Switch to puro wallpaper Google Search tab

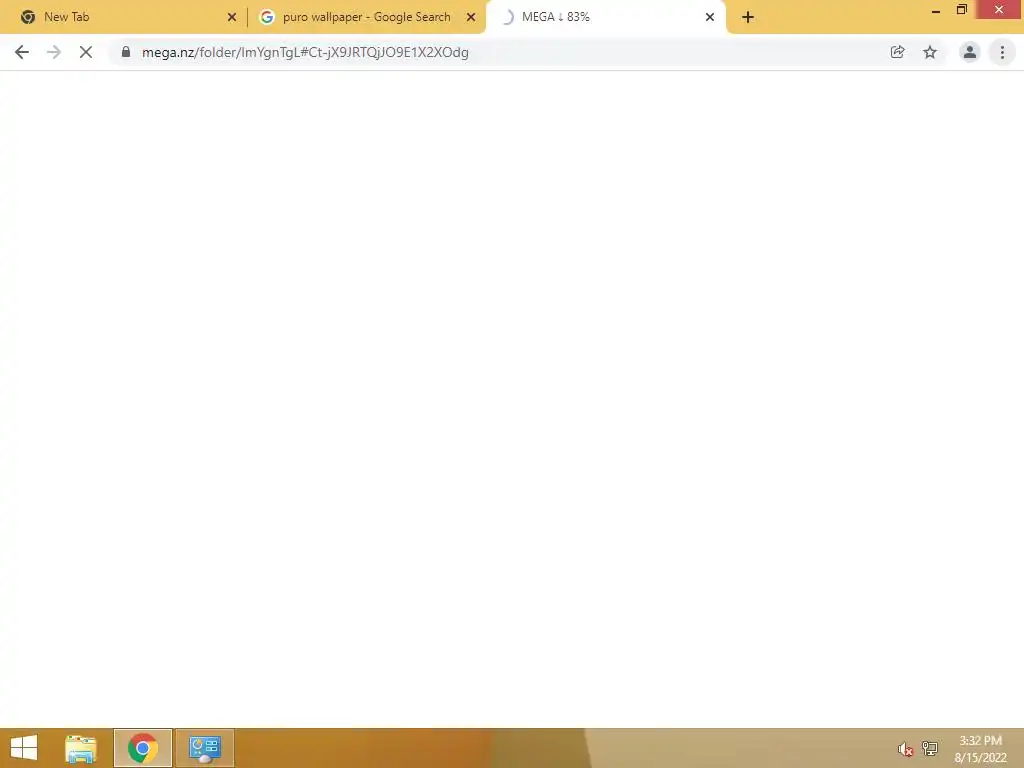tap(366, 17)
